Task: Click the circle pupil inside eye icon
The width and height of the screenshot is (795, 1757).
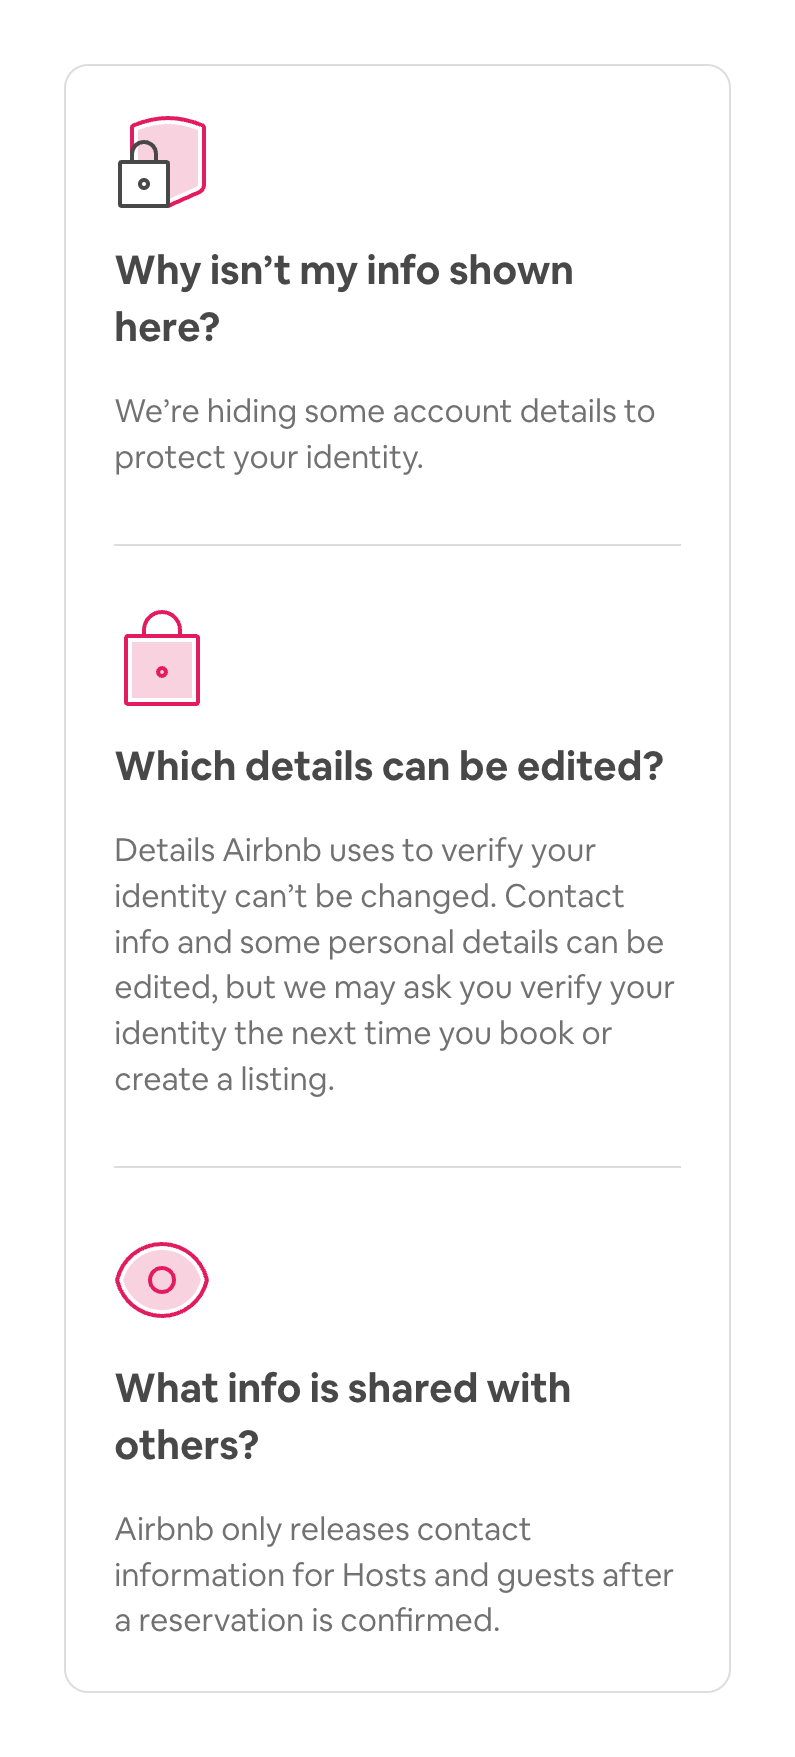Action: point(161,1280)
